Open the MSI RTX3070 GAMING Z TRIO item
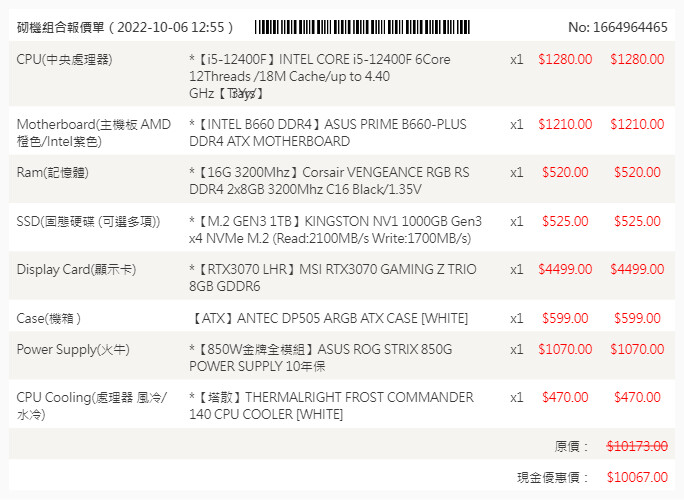 point(333,278)
